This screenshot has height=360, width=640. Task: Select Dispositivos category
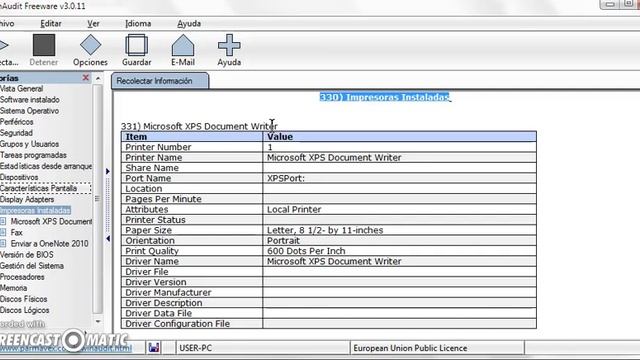coord(19,177)
